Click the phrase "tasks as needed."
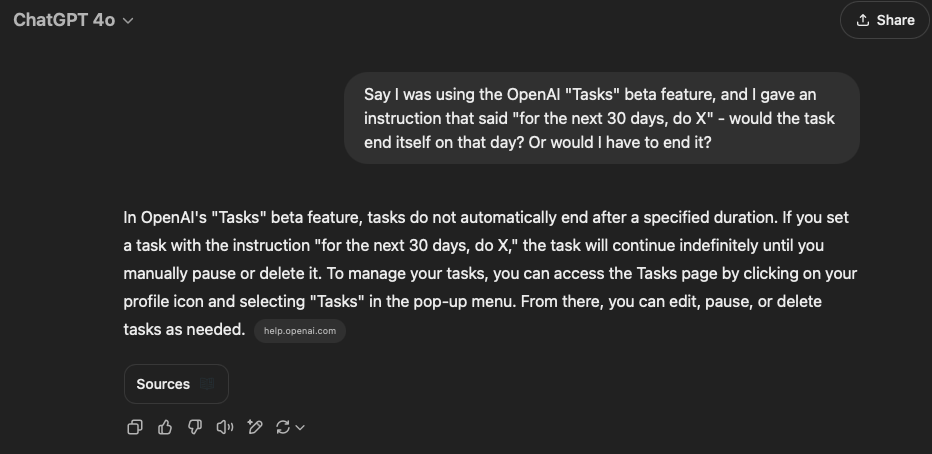 184,329
